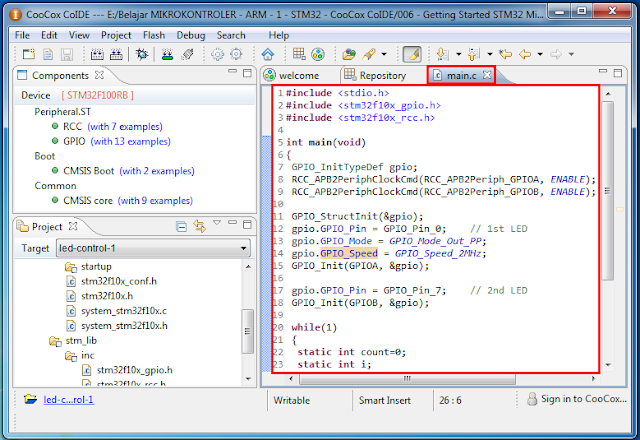Click the editor vertical scrollbar thumb
Image resolution: width=640 pixels, height=440 pixels.
(608, 191)
